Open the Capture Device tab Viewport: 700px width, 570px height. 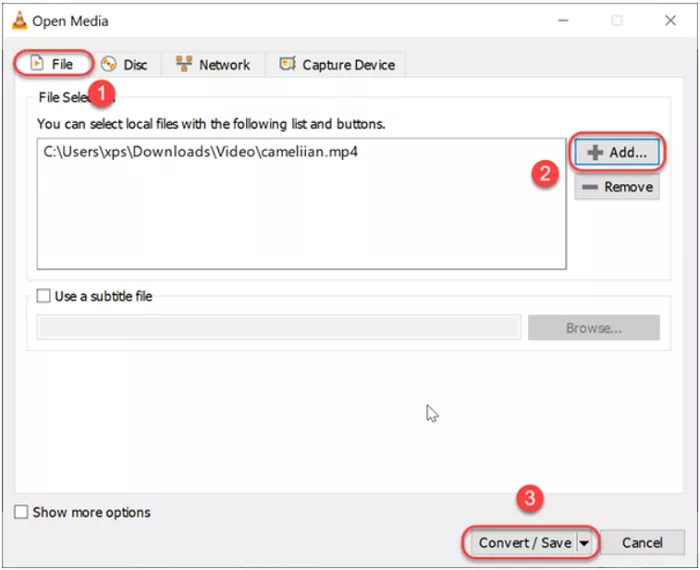click(337, 65)
